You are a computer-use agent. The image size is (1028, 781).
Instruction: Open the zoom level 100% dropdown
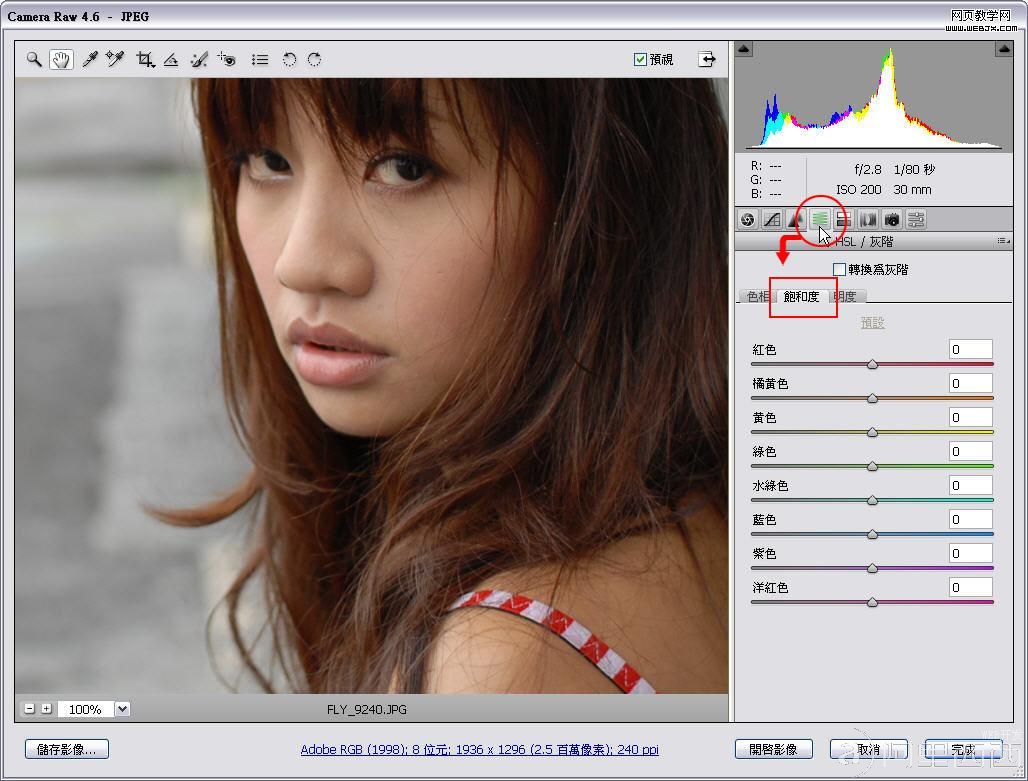point(123,709)
